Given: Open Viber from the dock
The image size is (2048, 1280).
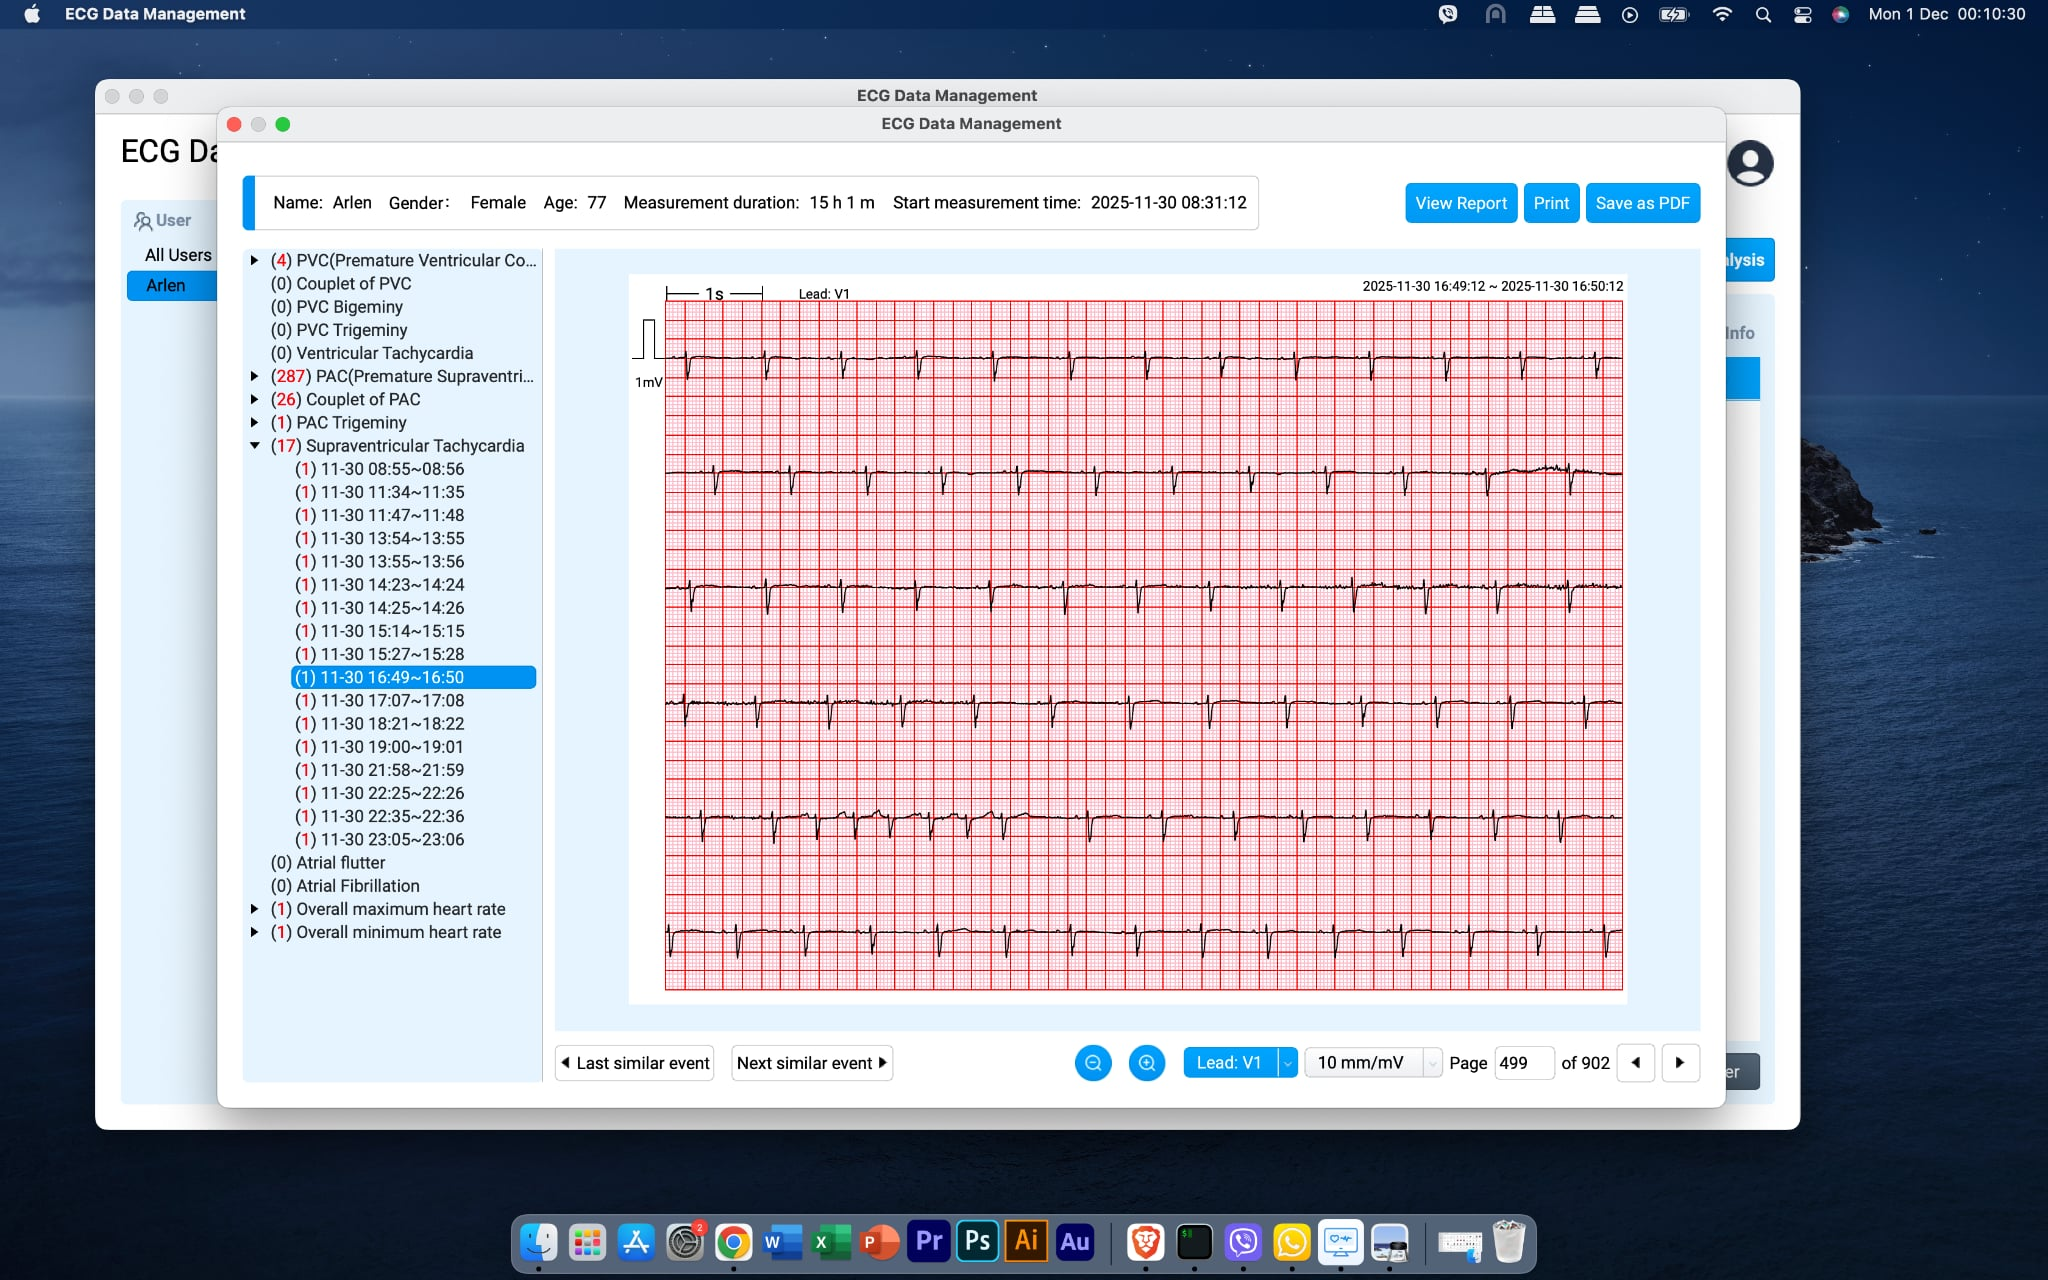Looking at the screenshot, I should 1243,1242.
